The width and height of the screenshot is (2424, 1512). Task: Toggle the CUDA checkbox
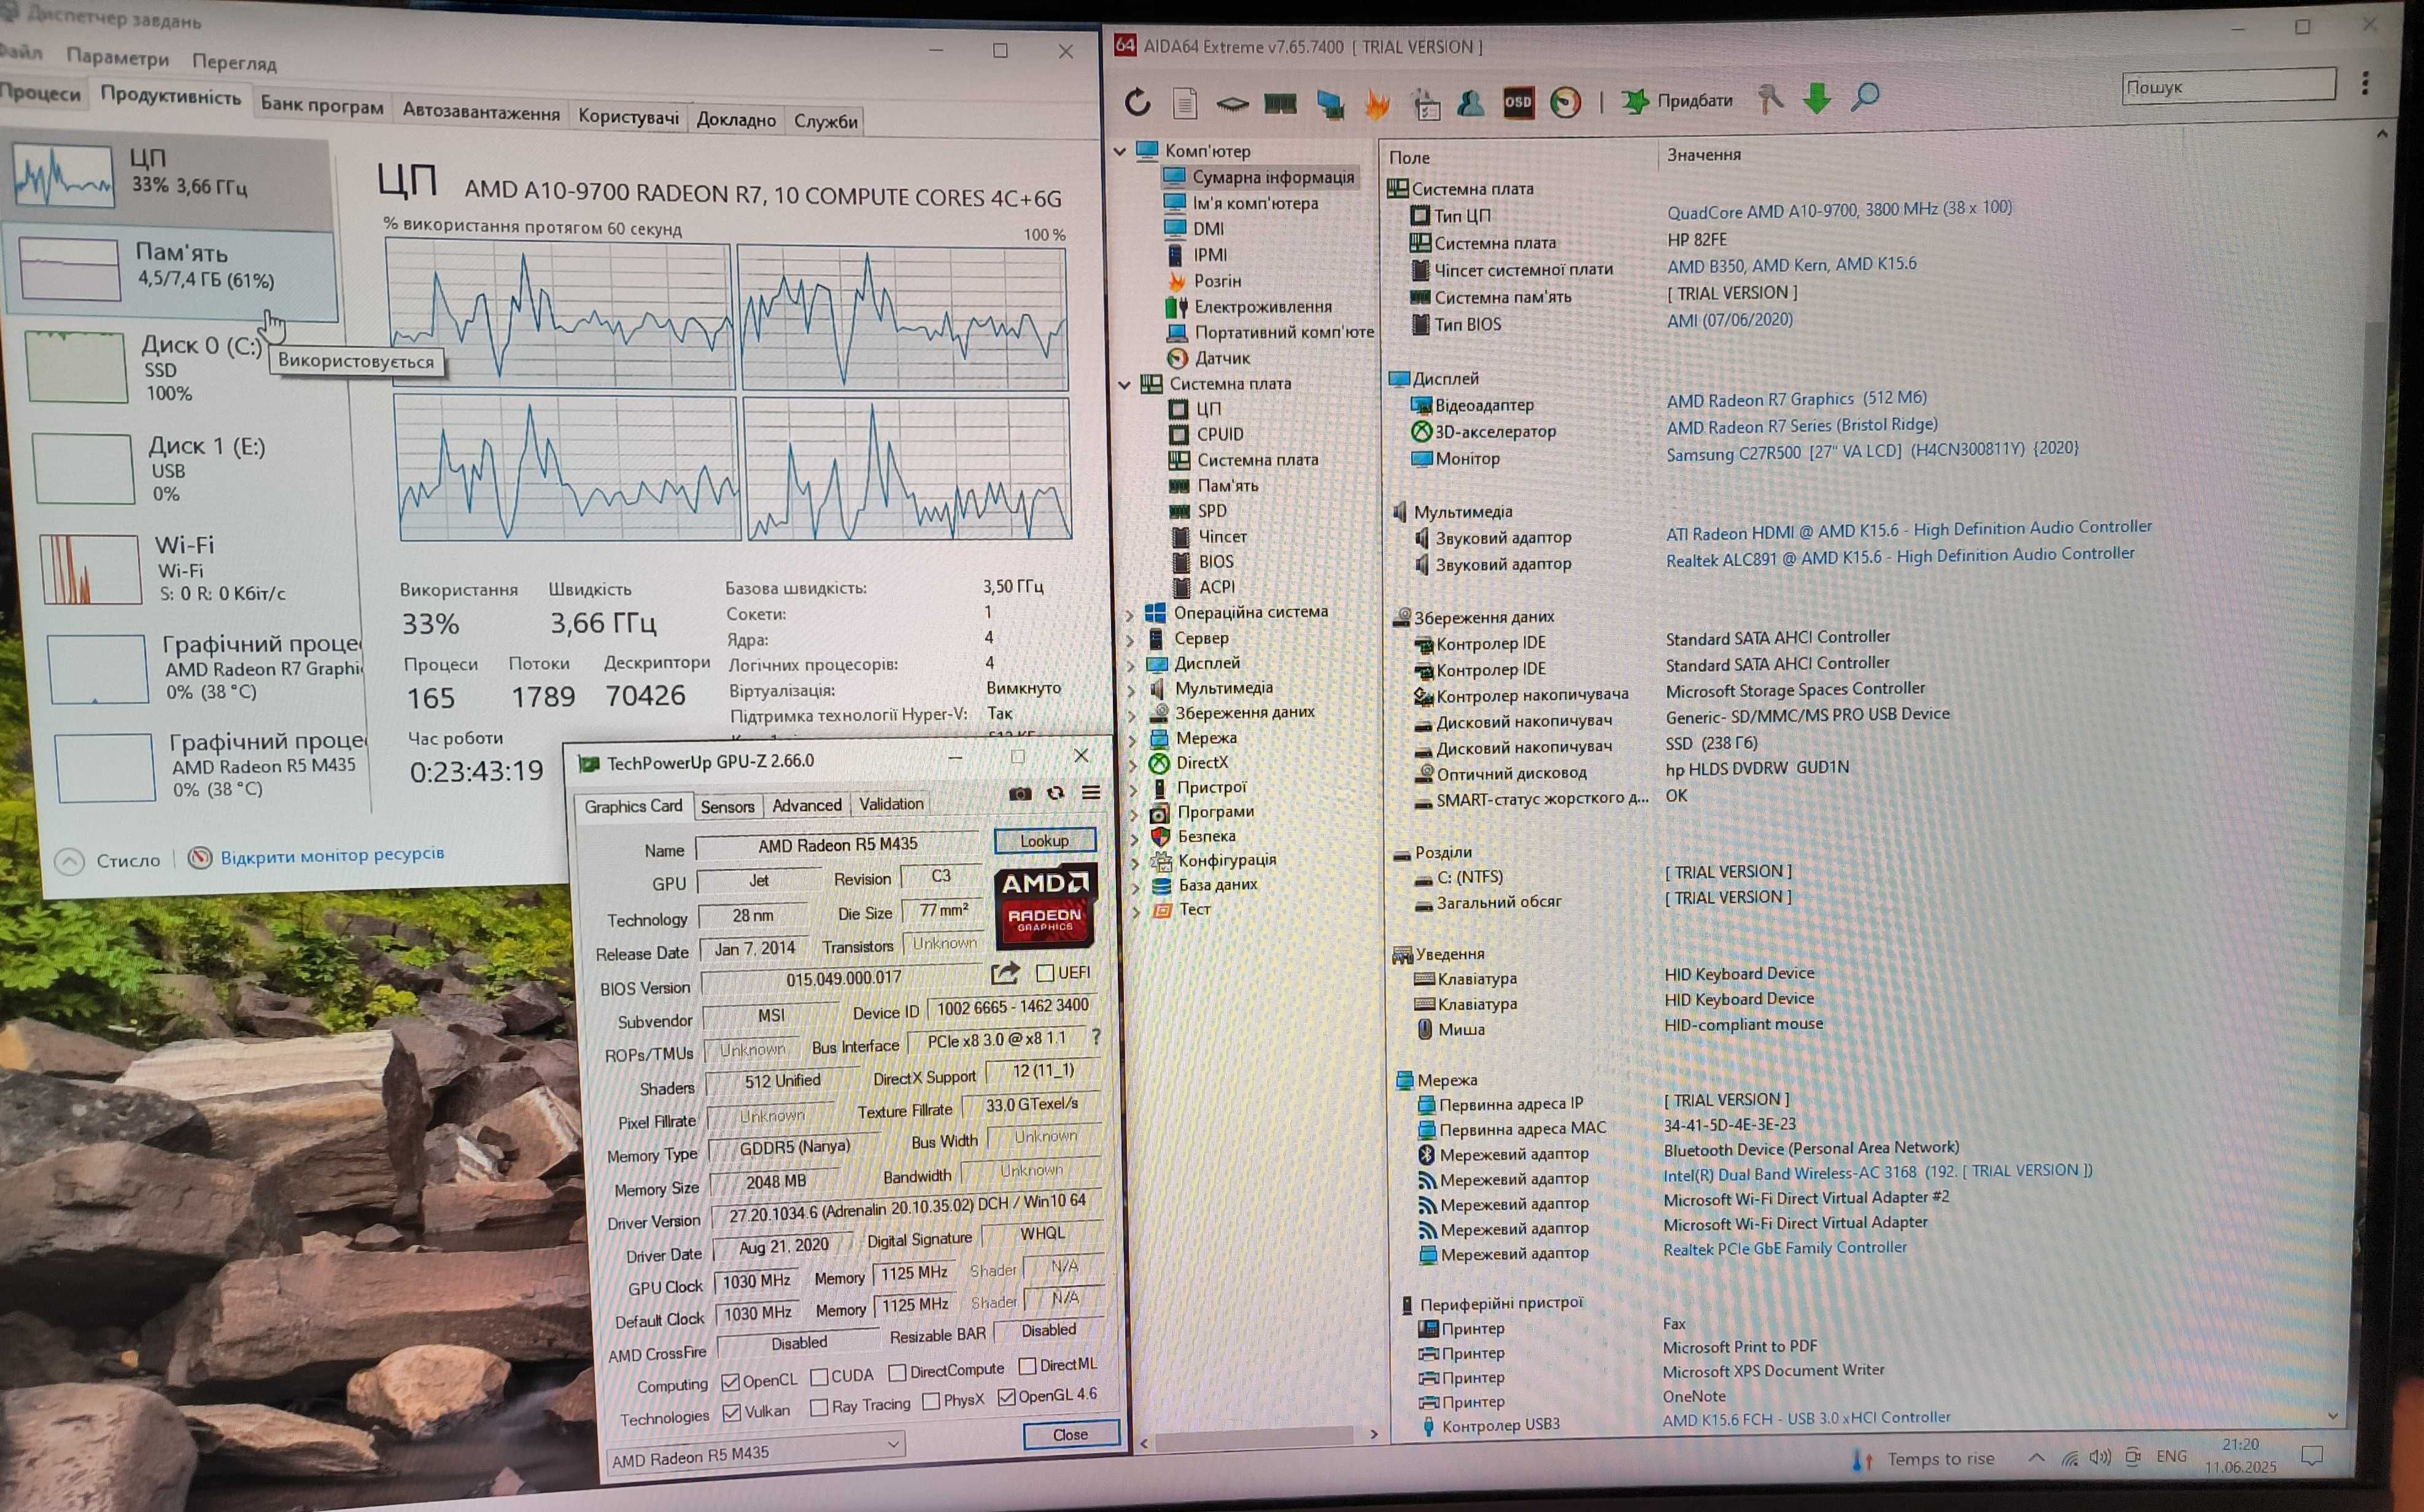[x=819, y=1377]
